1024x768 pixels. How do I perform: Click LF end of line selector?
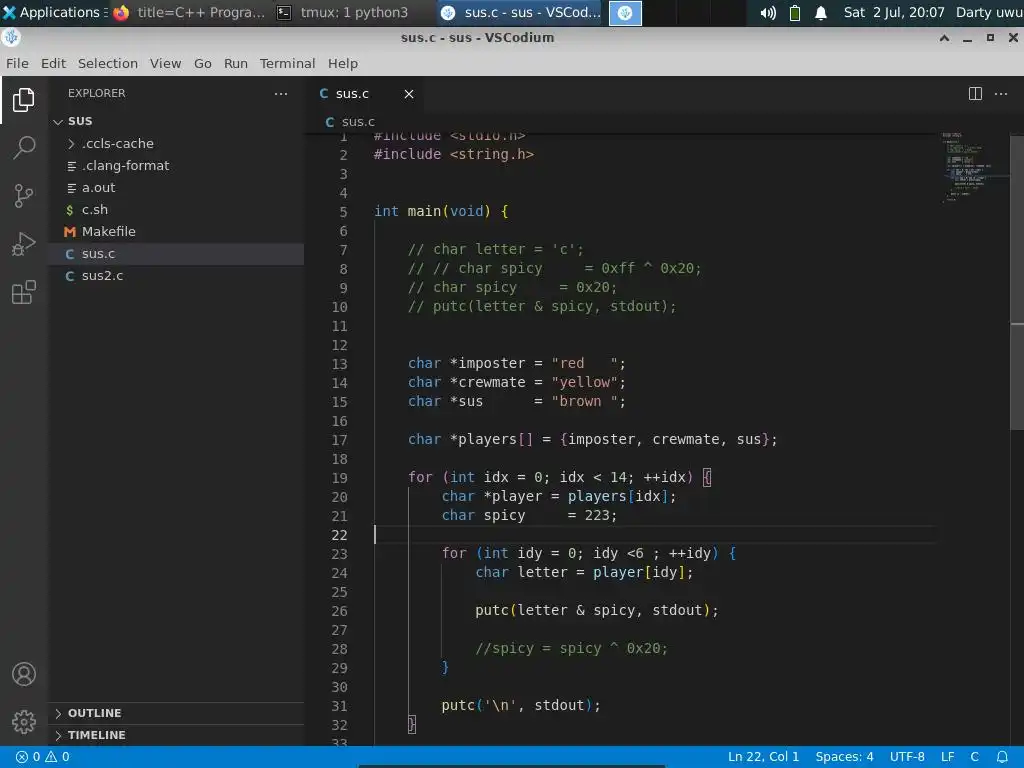point(948,757)
